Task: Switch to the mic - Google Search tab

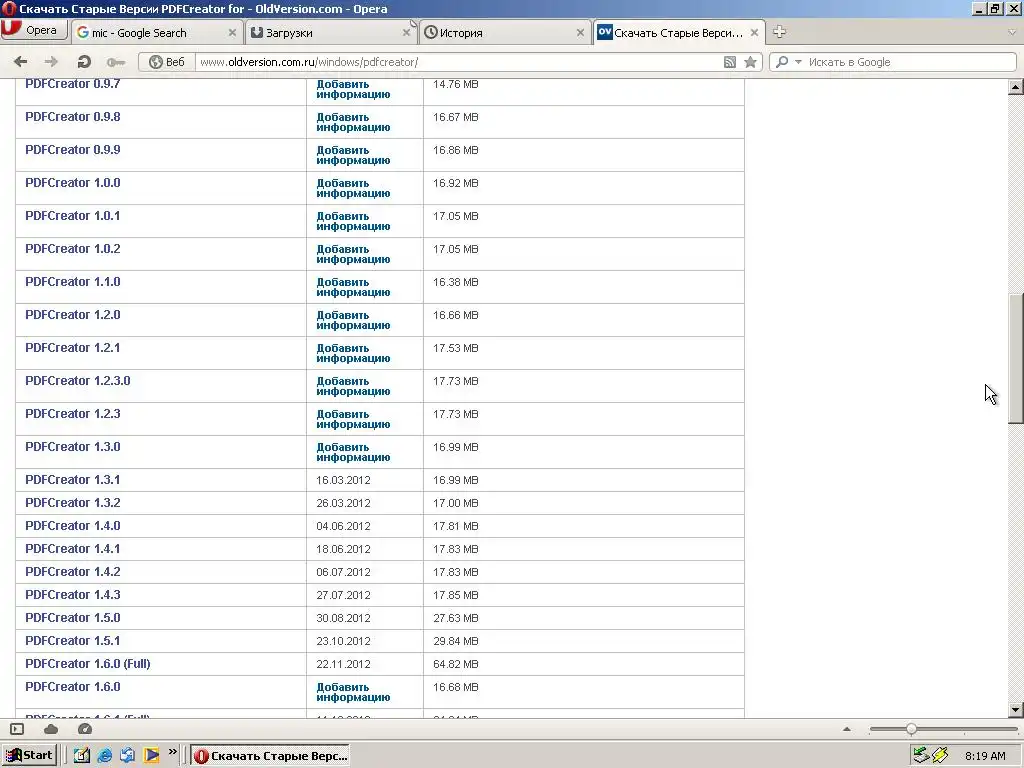Action: [x=155, y=33]
